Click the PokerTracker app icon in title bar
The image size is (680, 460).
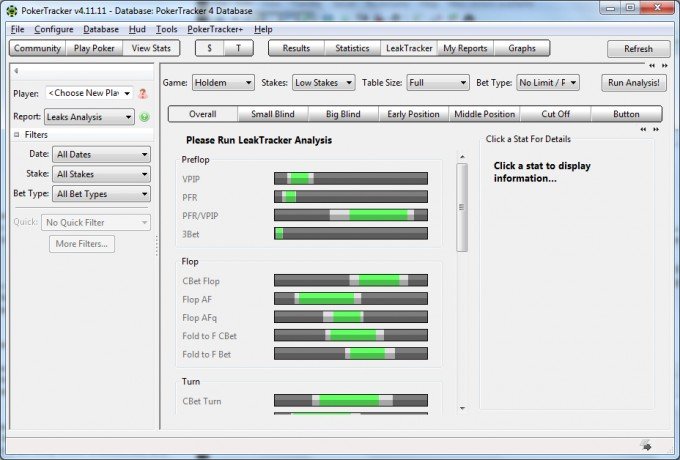click(x=10, y=8)
